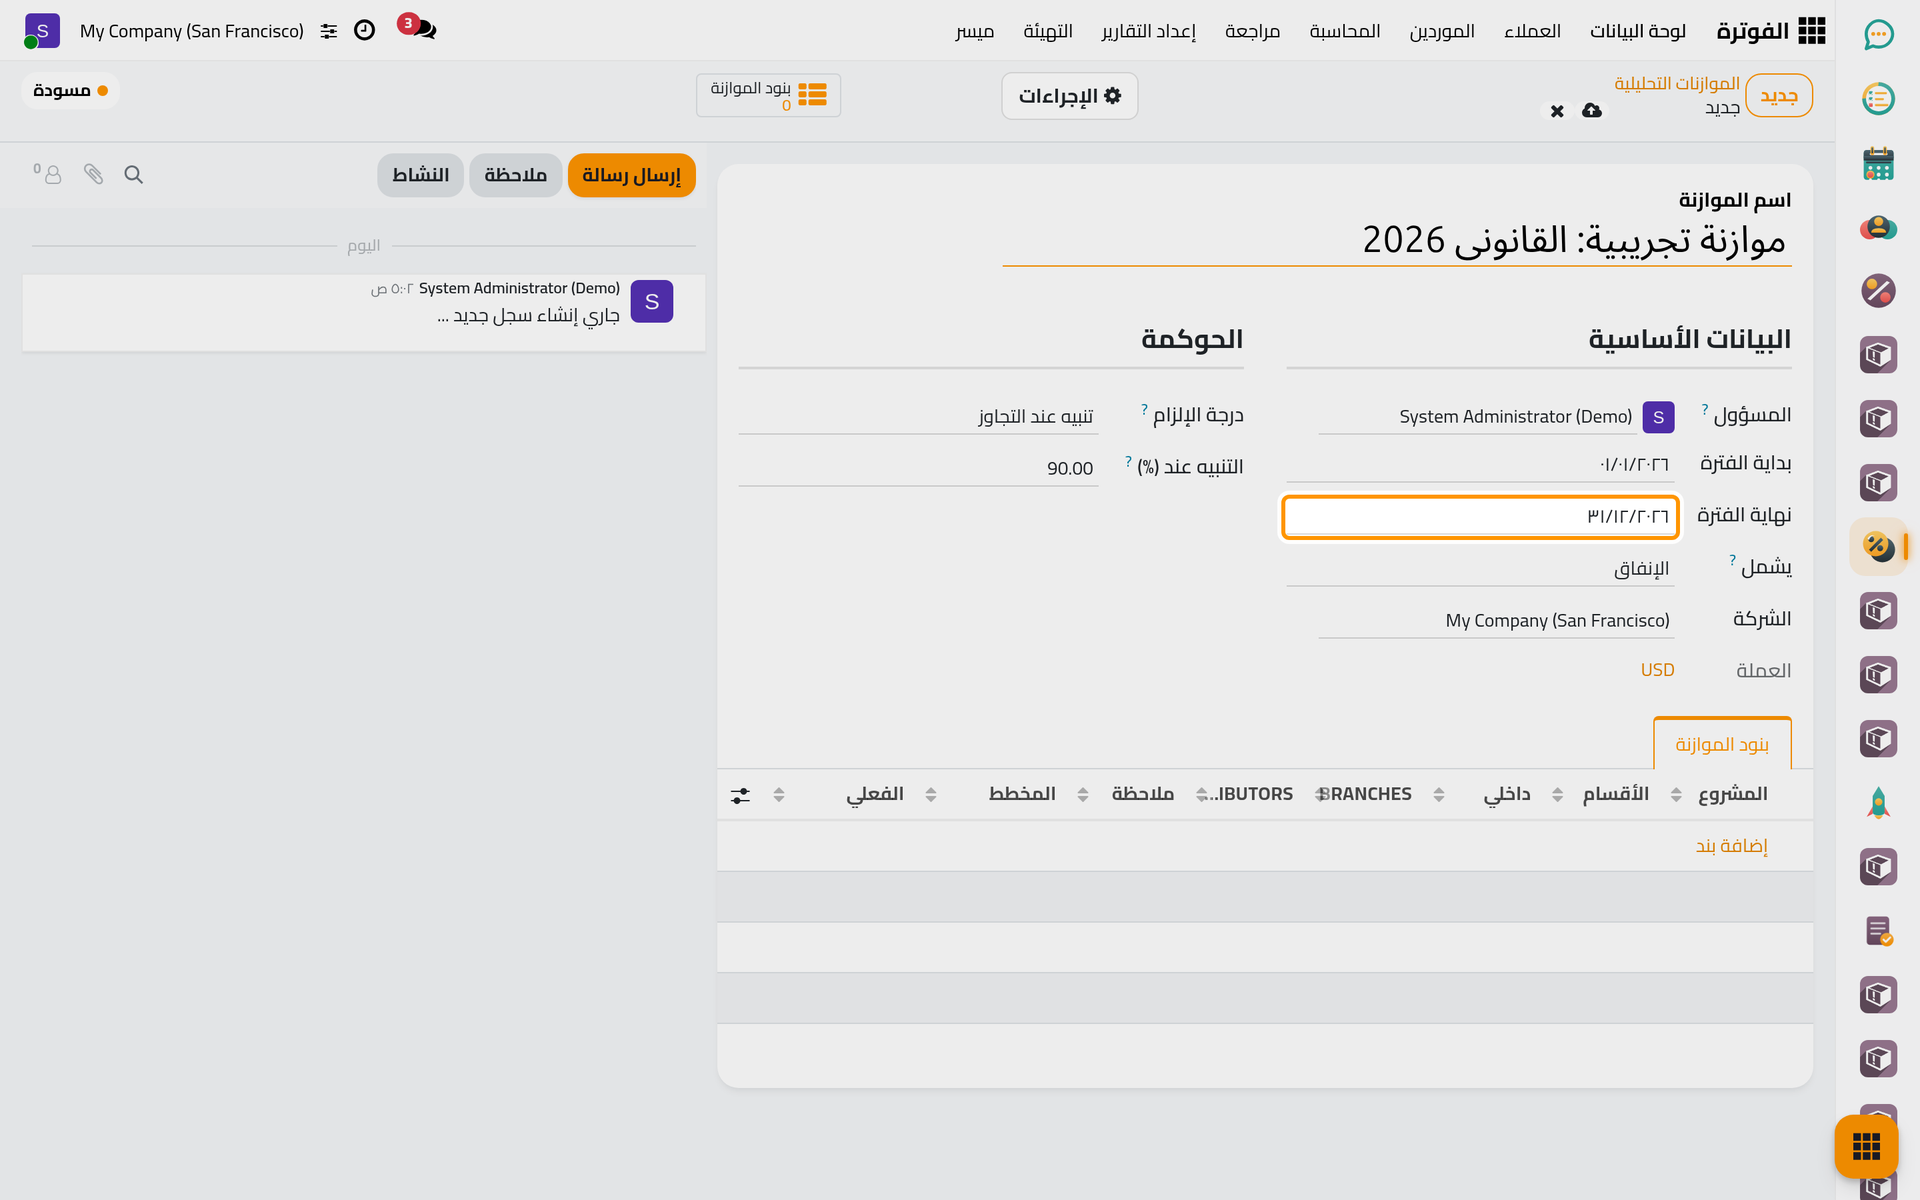The height and width of the screenshot is (1200, 1920).
Task: Open the to-do list icon in the sidebar
Action: click(x=1878, y=99)
